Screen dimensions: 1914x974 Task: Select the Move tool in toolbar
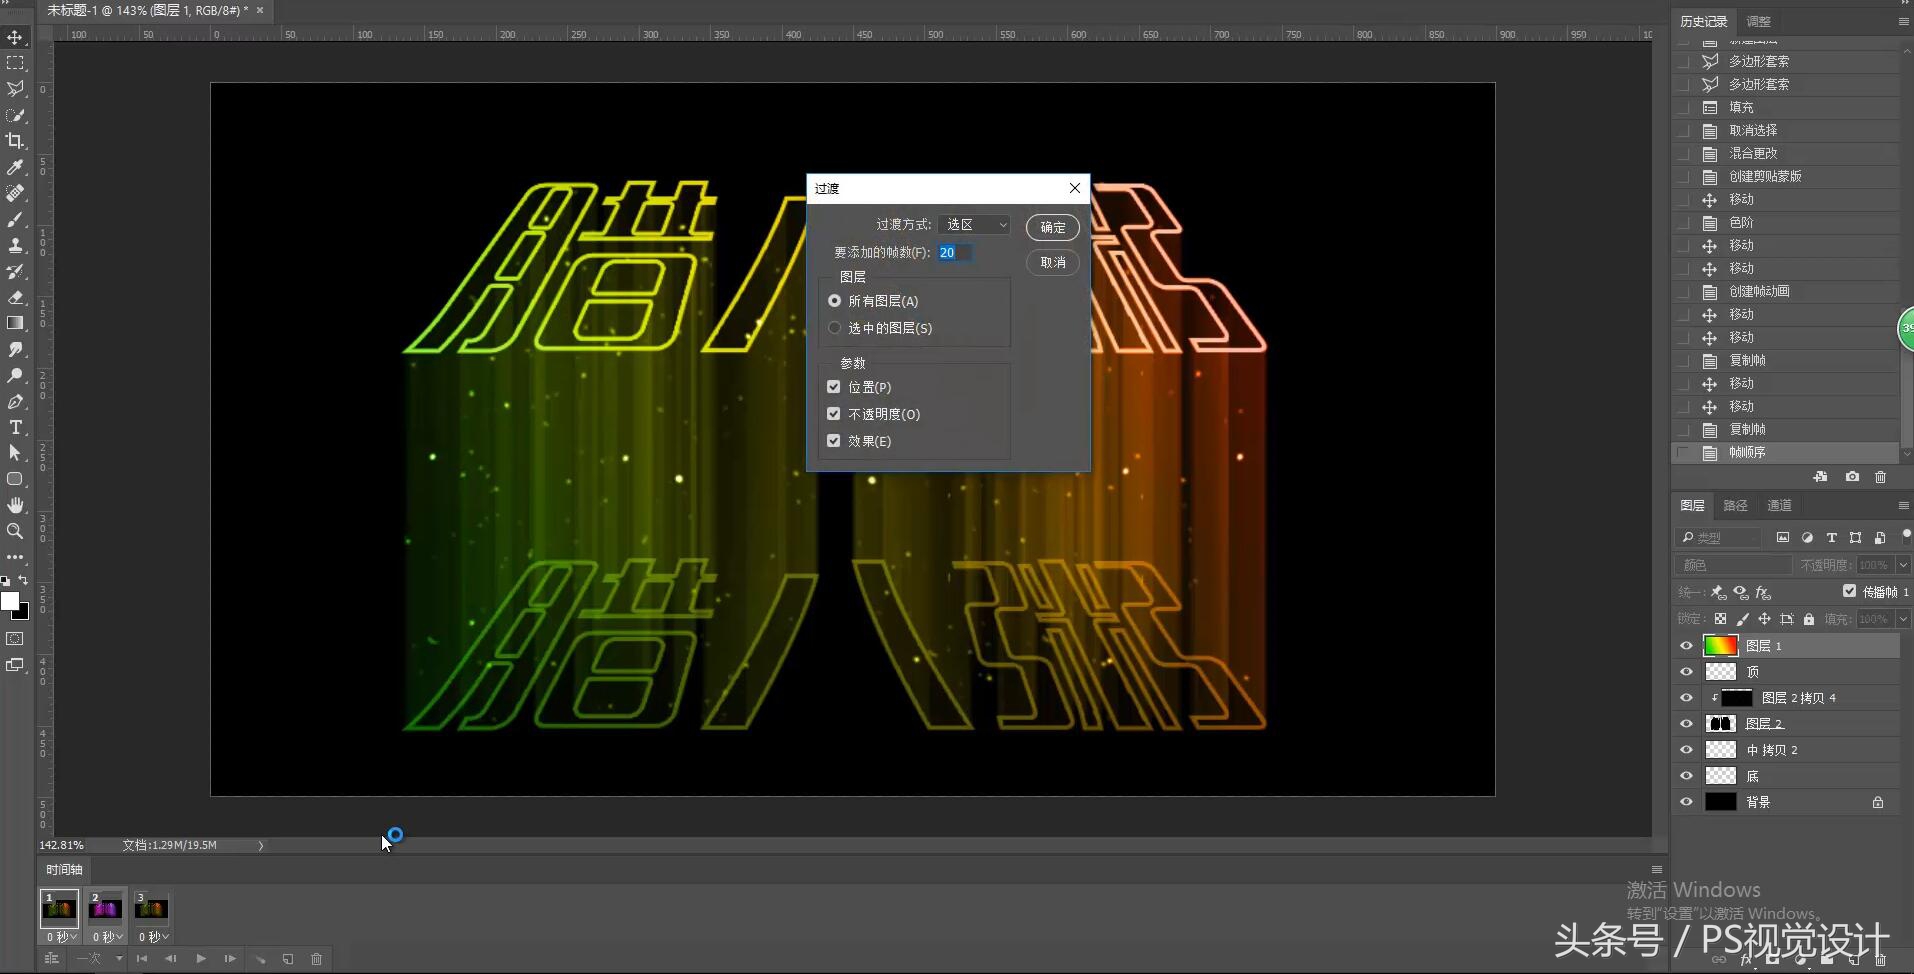(x=15, y=37)
